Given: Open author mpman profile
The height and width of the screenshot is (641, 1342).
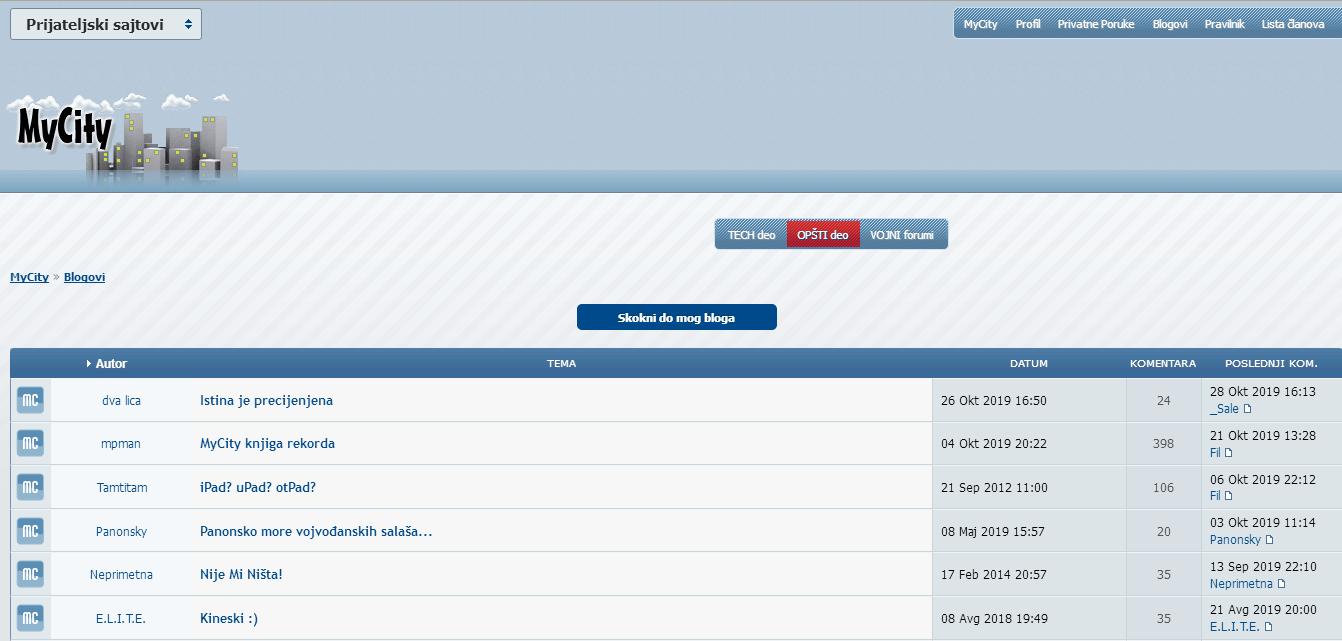Looking at the screenshot, I should (x=121, y=443).
